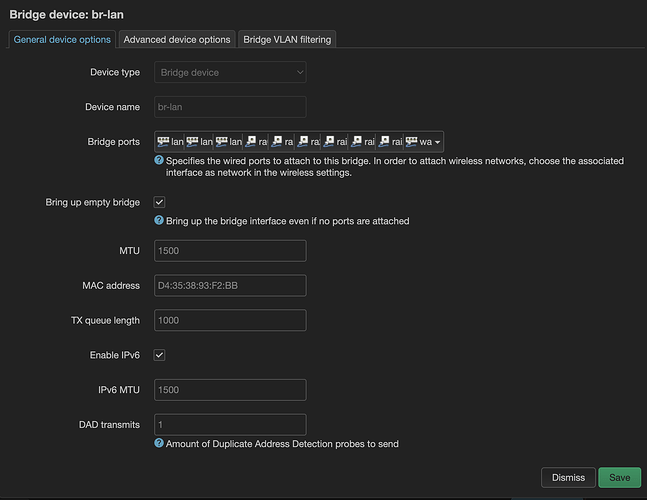Click the MTU input field

(x=230, y=251)
